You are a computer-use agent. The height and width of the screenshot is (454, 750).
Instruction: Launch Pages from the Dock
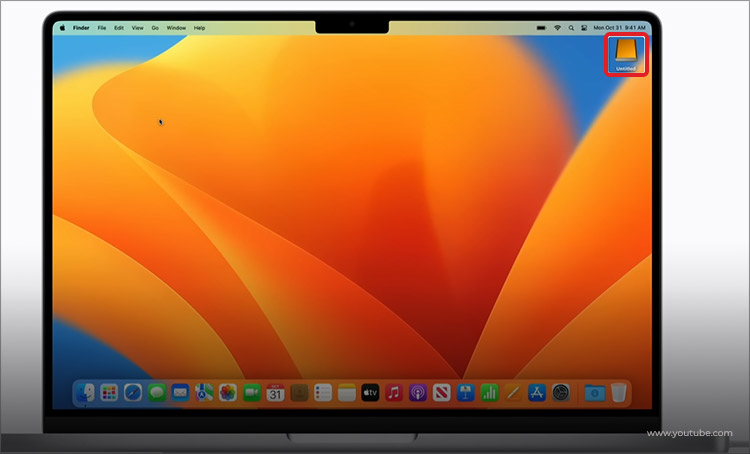click(513, 393)
